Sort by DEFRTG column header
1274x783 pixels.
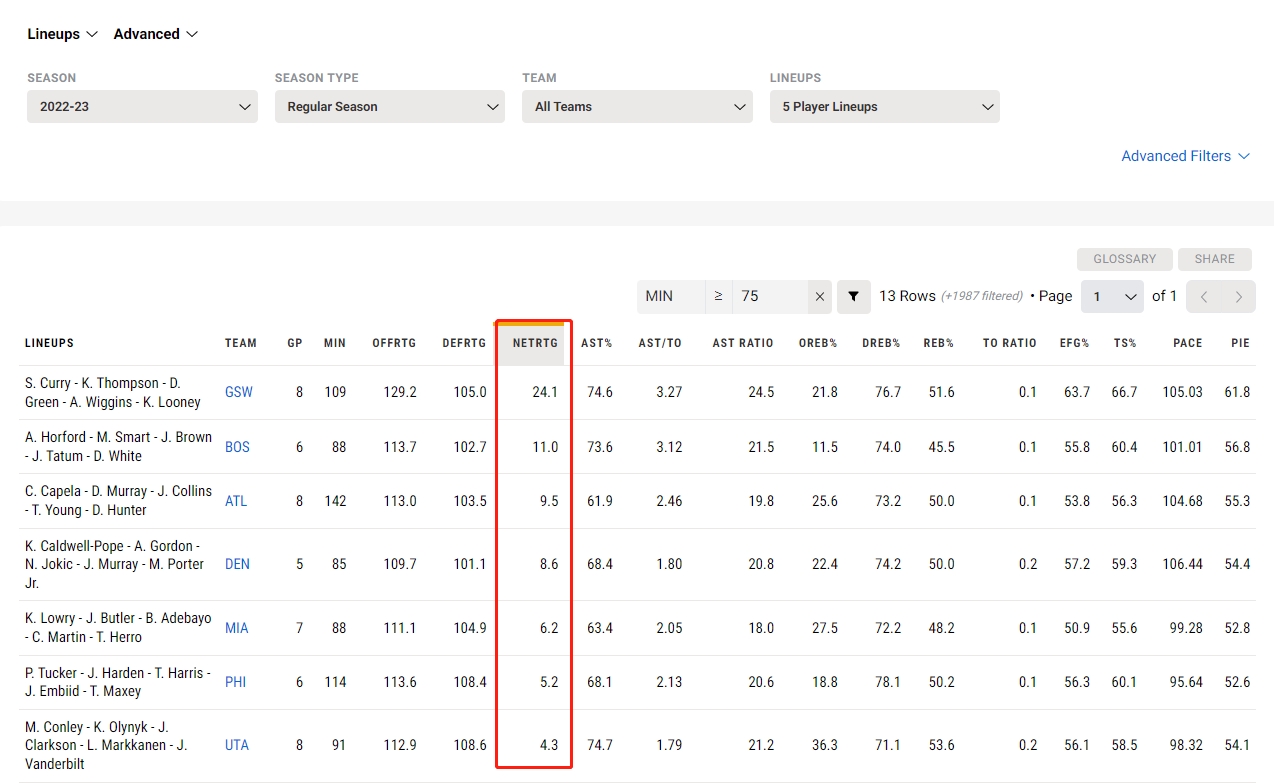(x=464, y=343)
